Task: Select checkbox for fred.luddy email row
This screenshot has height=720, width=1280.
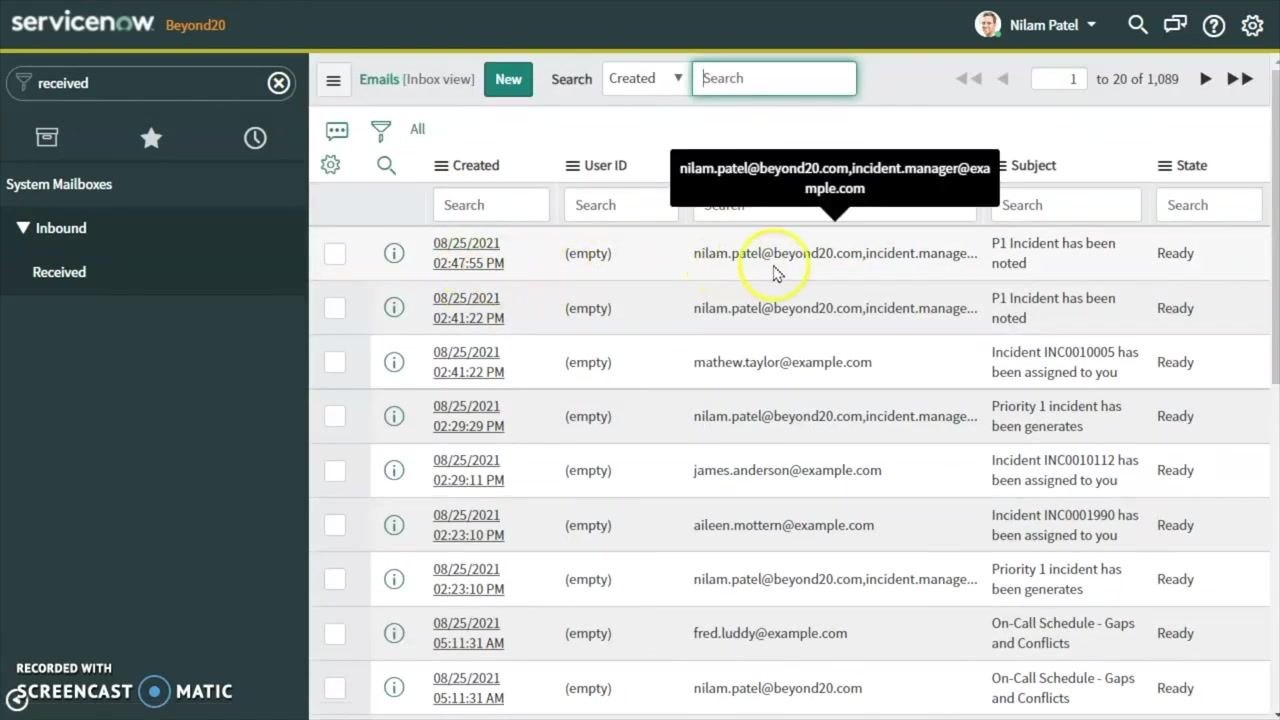Action: [x=335, y=633]
